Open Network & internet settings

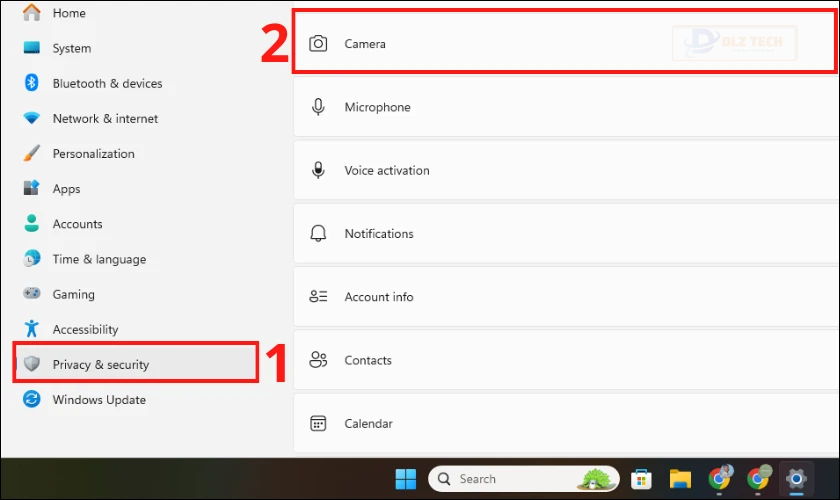coord(105,118)
